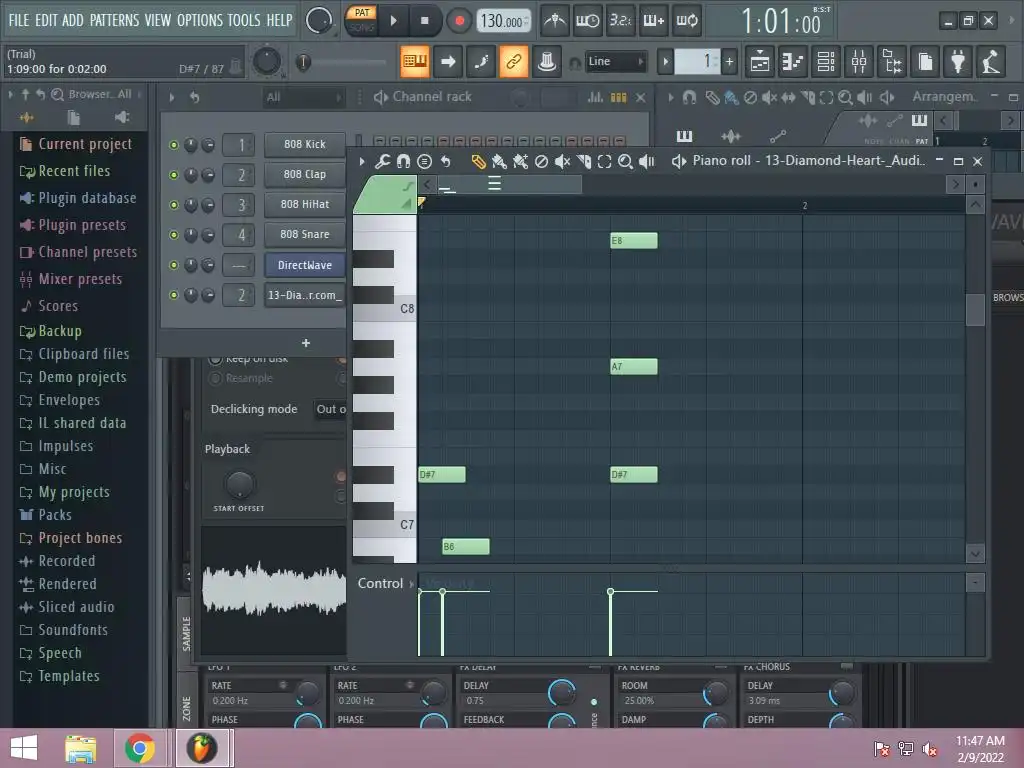Select the Select tool in Piano roll
This screenshot has height=768, width=1024.
point(604,161)
